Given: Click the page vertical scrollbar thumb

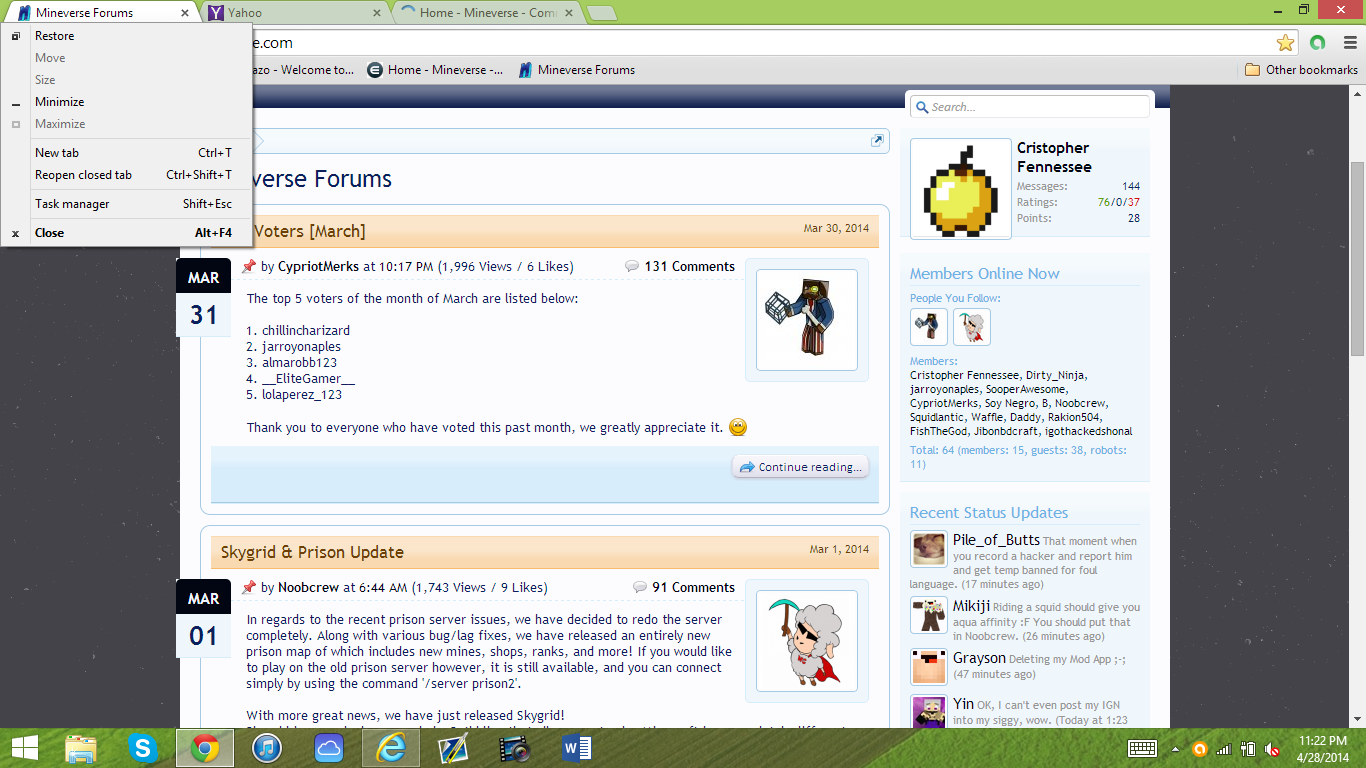Looking at the screenshot, I should [1357, 258].
